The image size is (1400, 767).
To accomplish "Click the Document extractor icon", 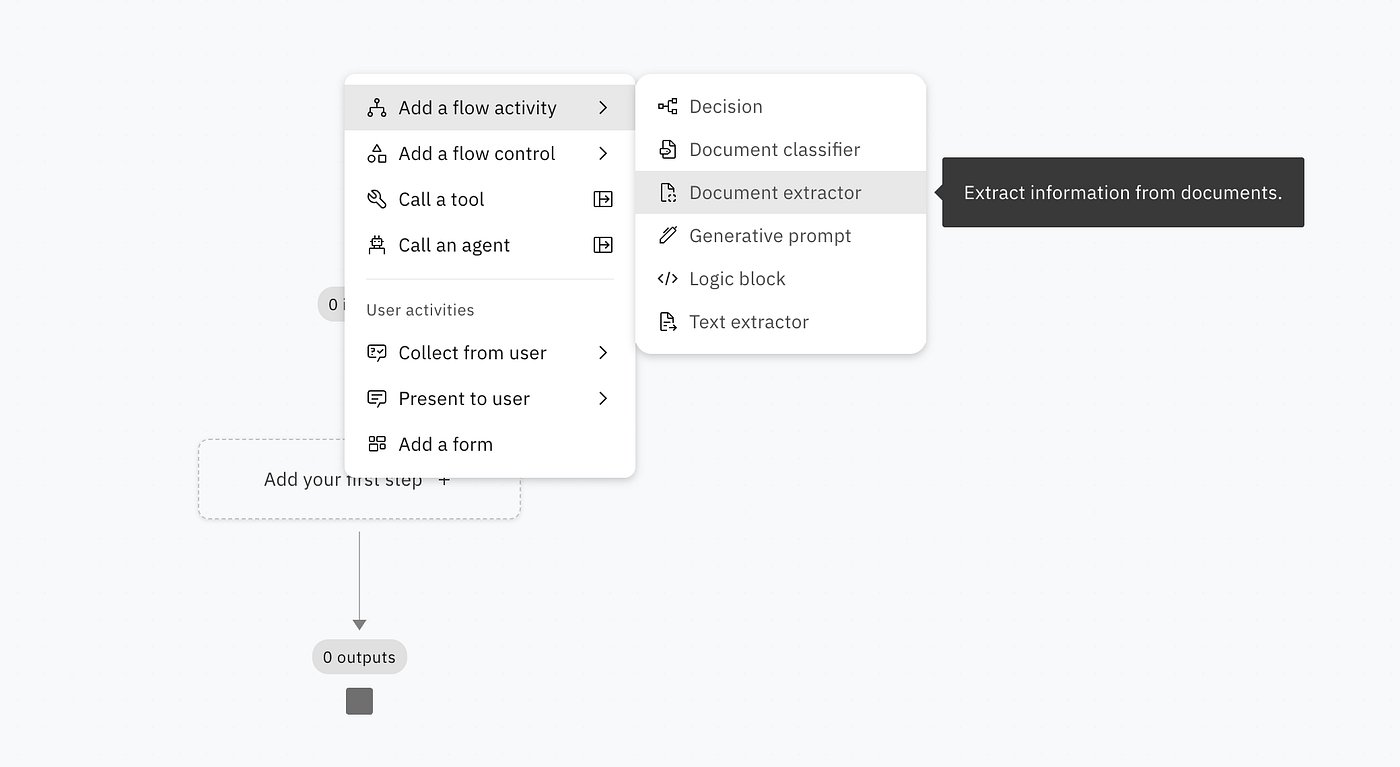I will click(667, 192).
